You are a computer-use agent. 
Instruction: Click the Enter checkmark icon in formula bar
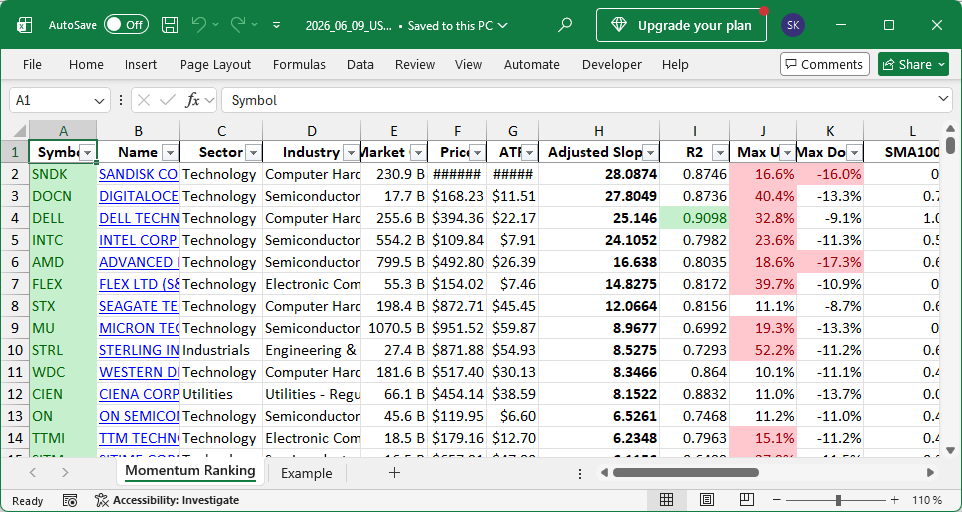pos(167,101)
